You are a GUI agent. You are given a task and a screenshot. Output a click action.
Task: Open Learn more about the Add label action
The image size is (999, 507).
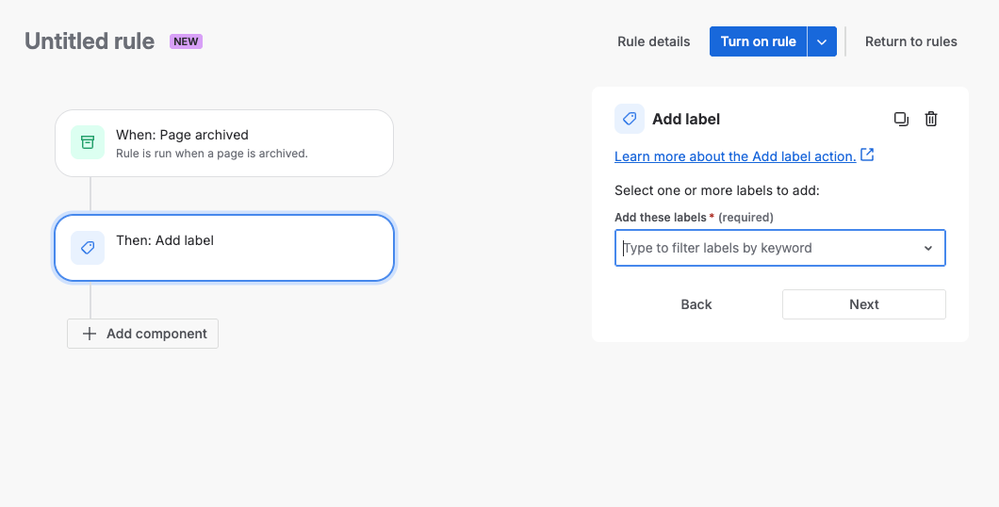click(x=735, y=156)
